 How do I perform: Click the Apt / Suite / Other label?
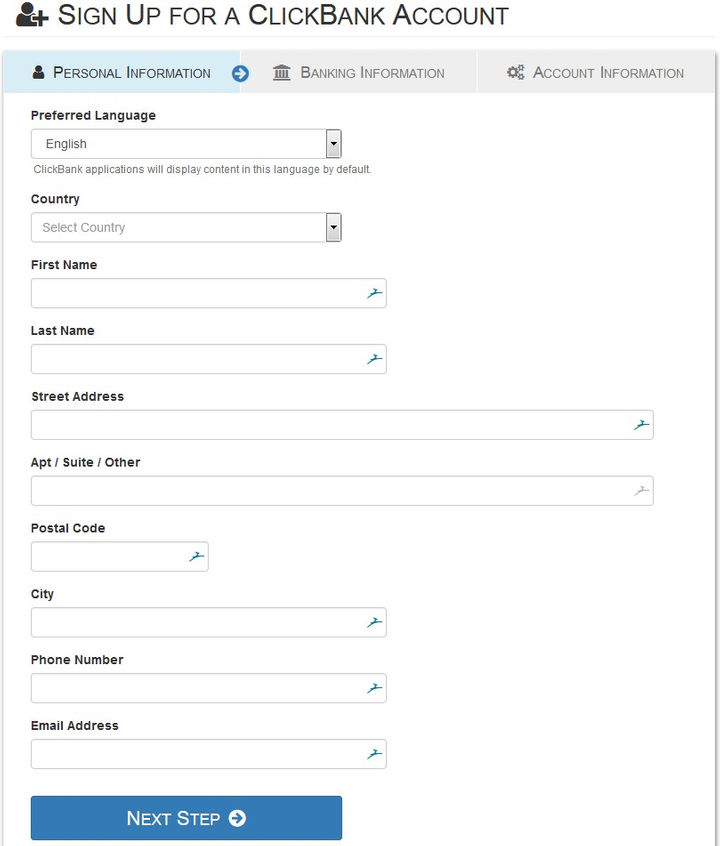[85, 462]
